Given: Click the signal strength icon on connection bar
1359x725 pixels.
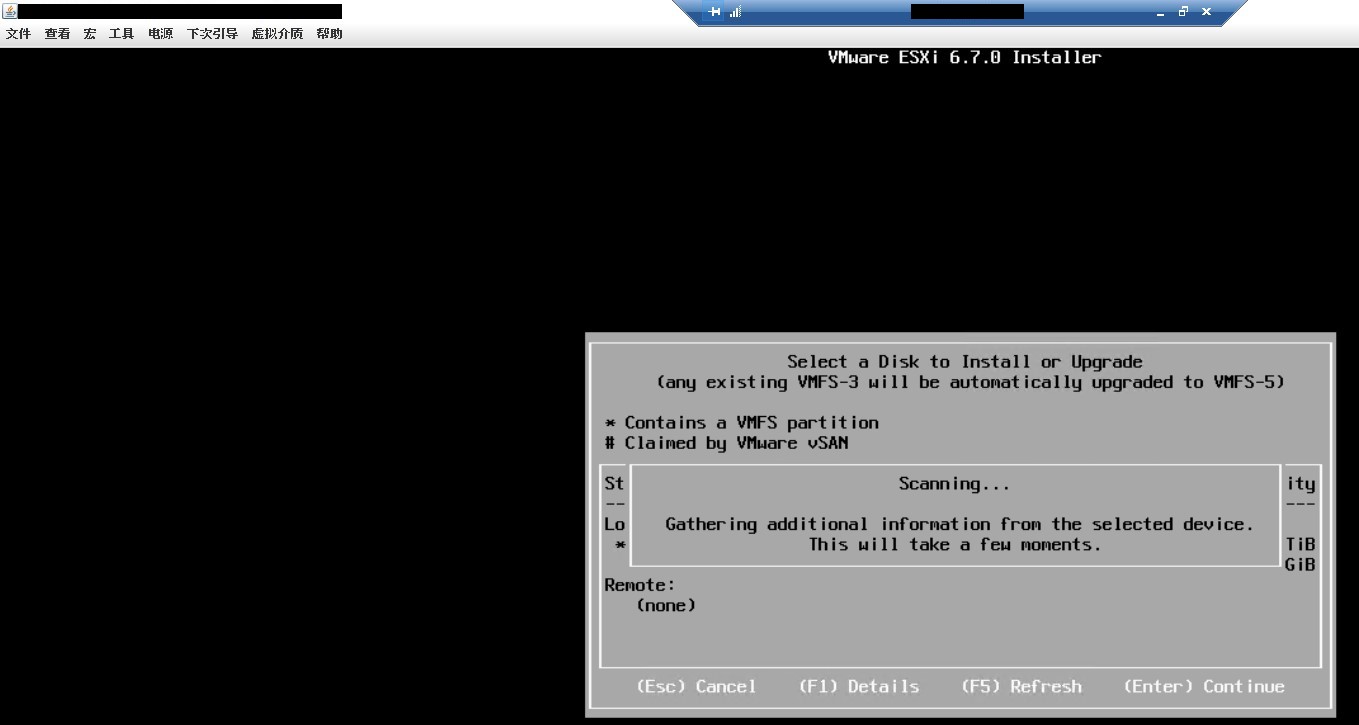Looking at the screenshot, I should pyautogui.click(x=736, y=12).
